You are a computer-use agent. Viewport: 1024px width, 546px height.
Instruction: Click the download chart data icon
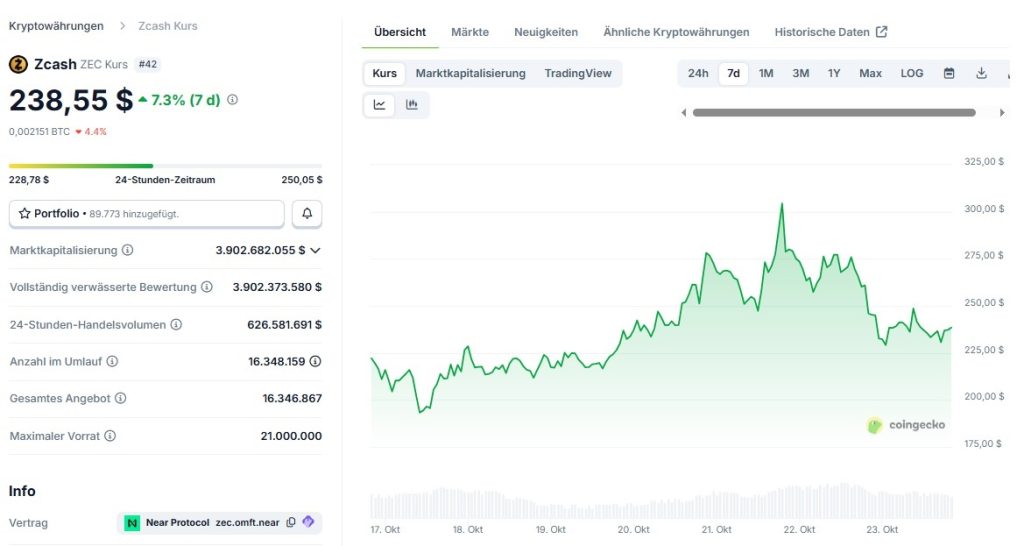pyautogui.click(x=982, y=73)
